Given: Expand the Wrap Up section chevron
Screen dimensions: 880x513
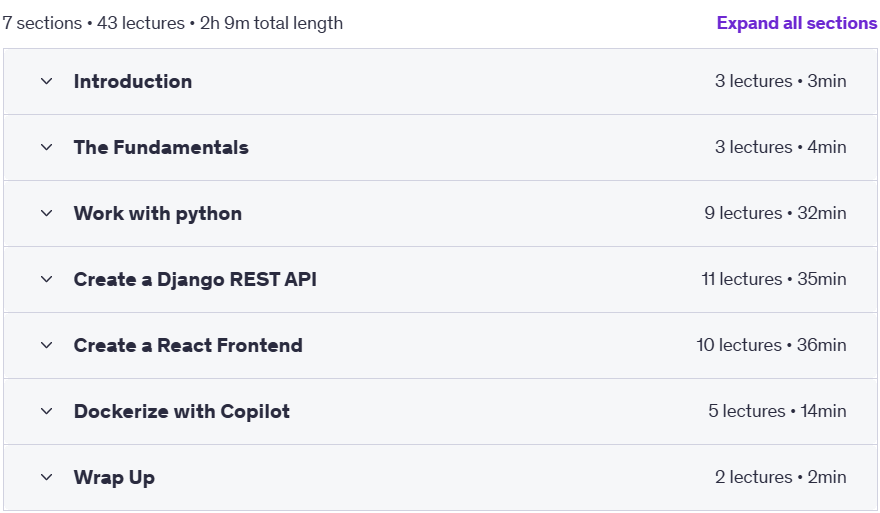Looking at the screenshot, I should point(47,477).
